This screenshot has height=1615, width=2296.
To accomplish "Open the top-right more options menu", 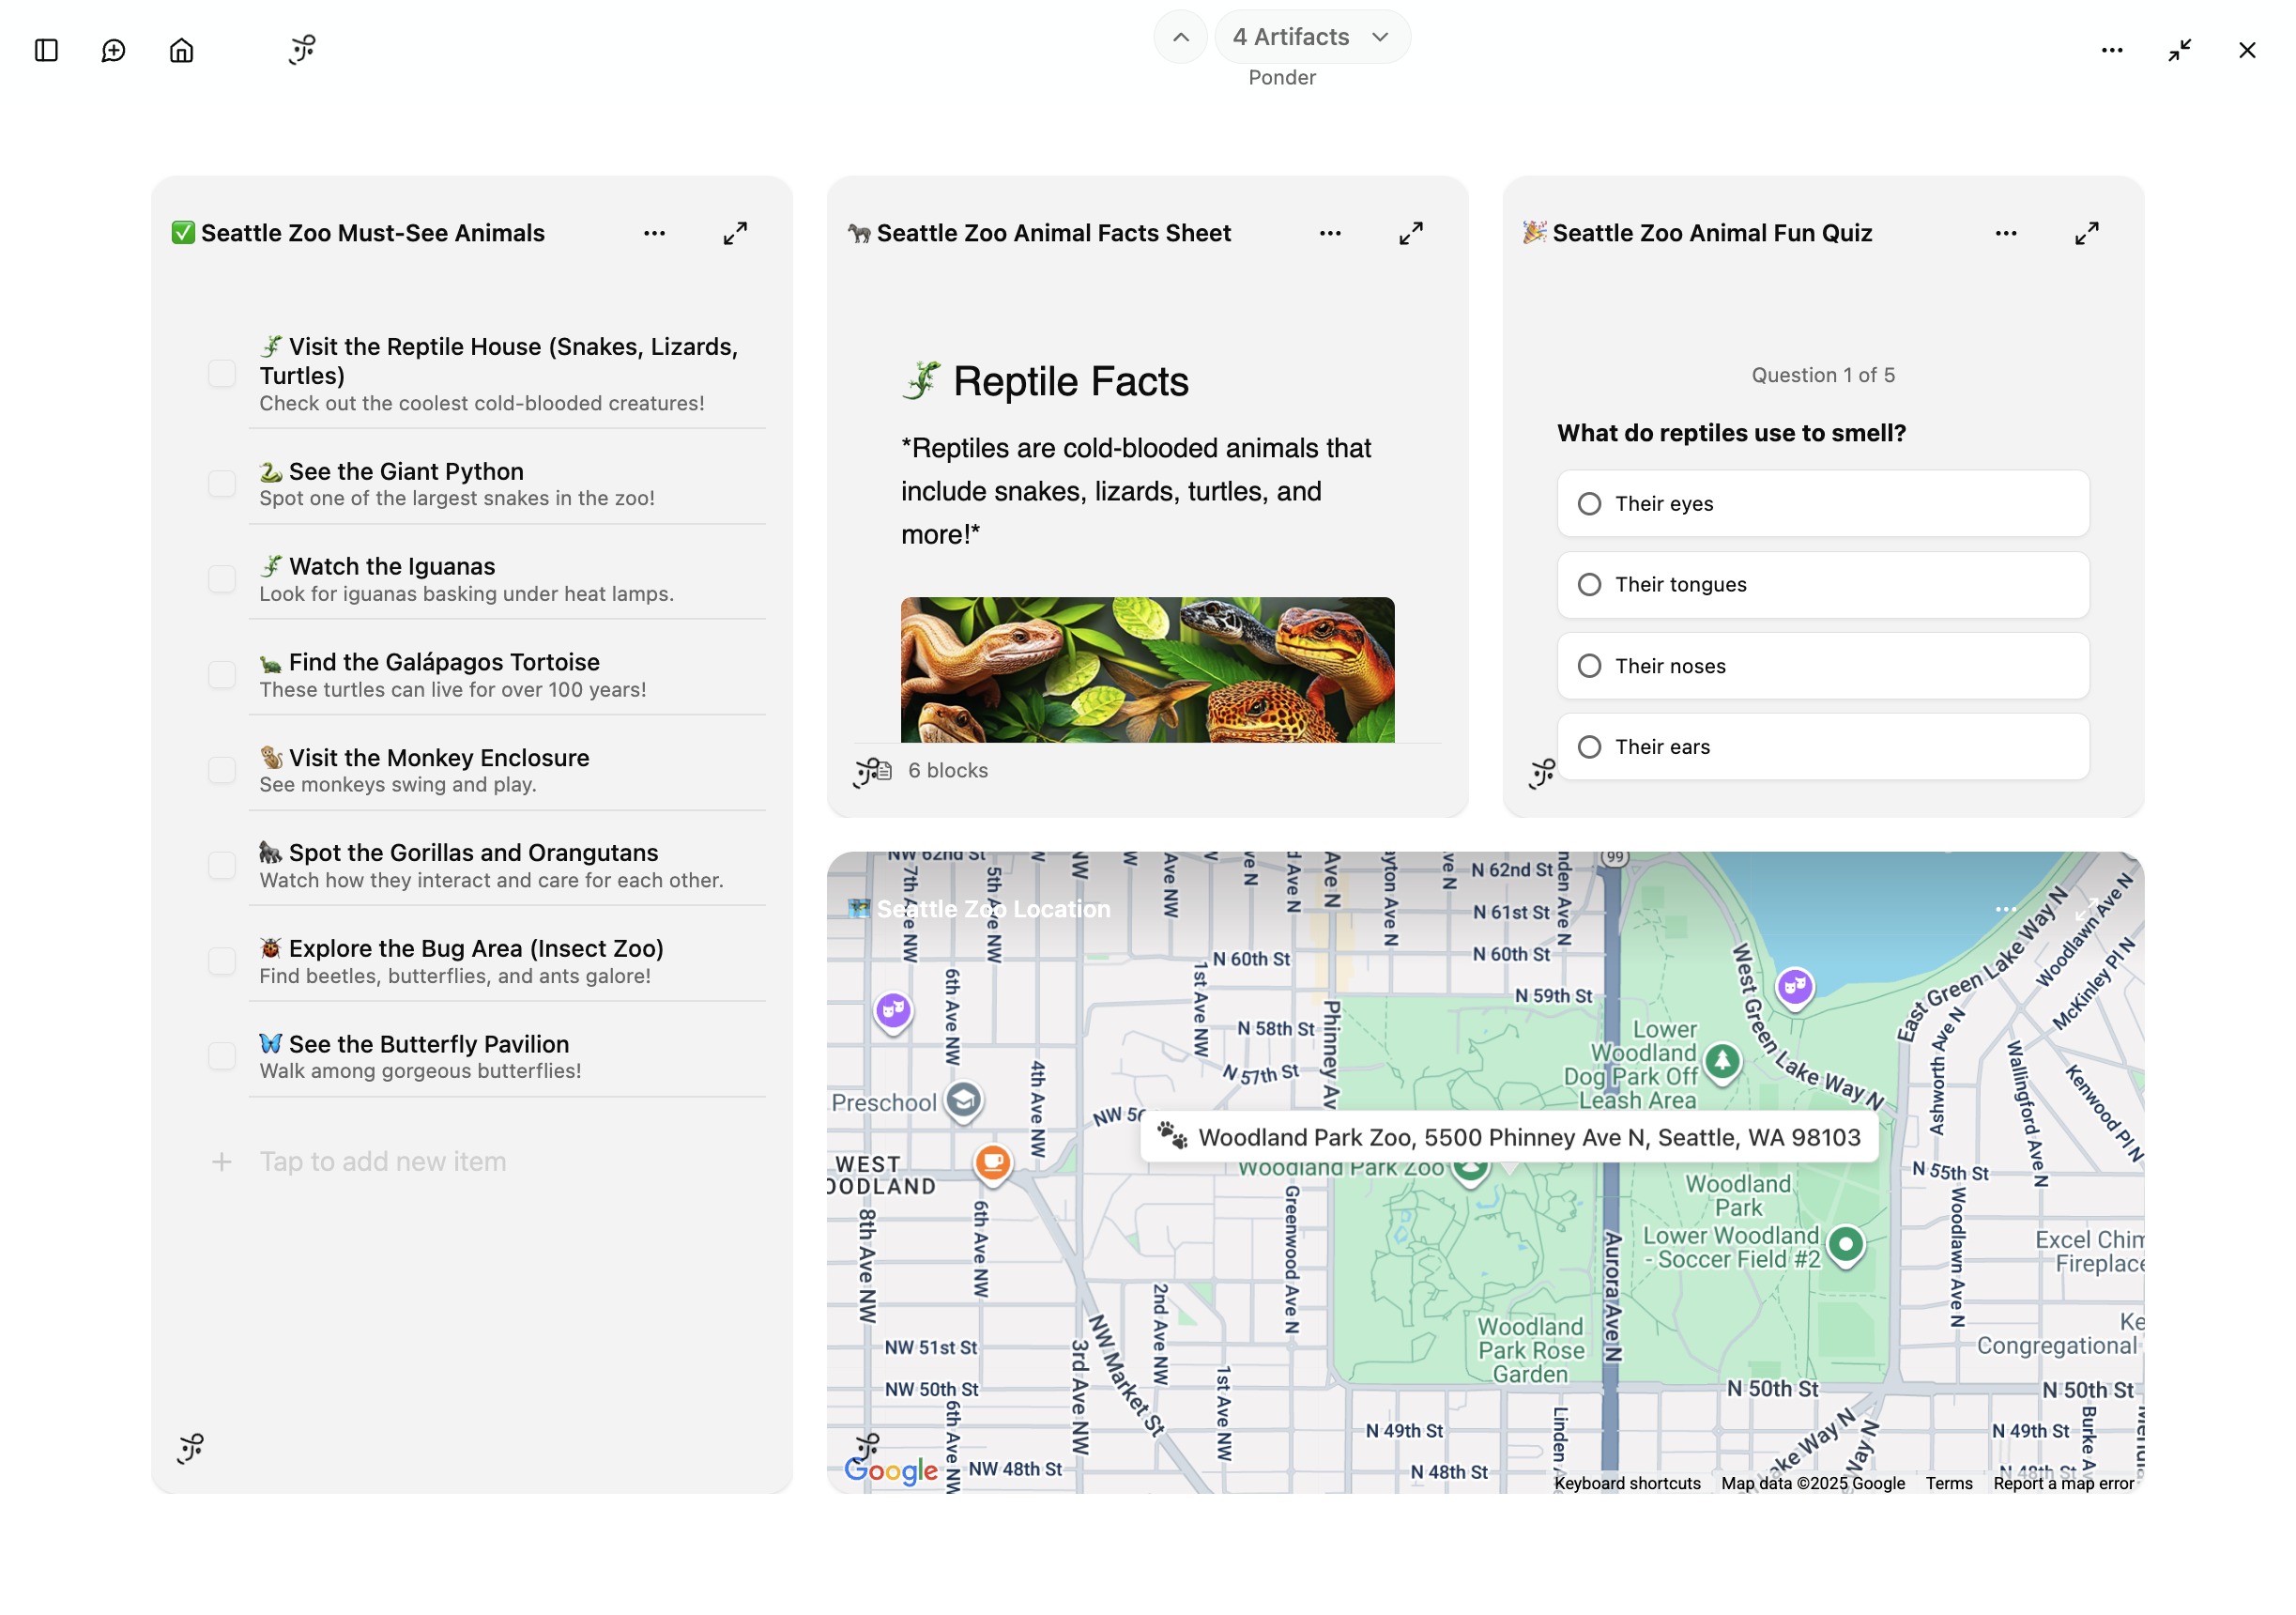I will click(x=2111, y=50).
